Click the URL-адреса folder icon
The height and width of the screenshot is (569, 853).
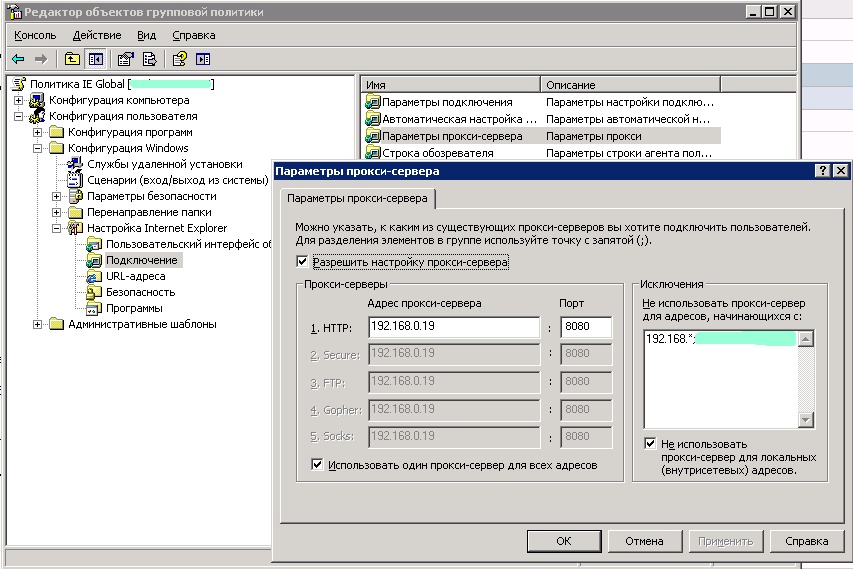[94, 276]
